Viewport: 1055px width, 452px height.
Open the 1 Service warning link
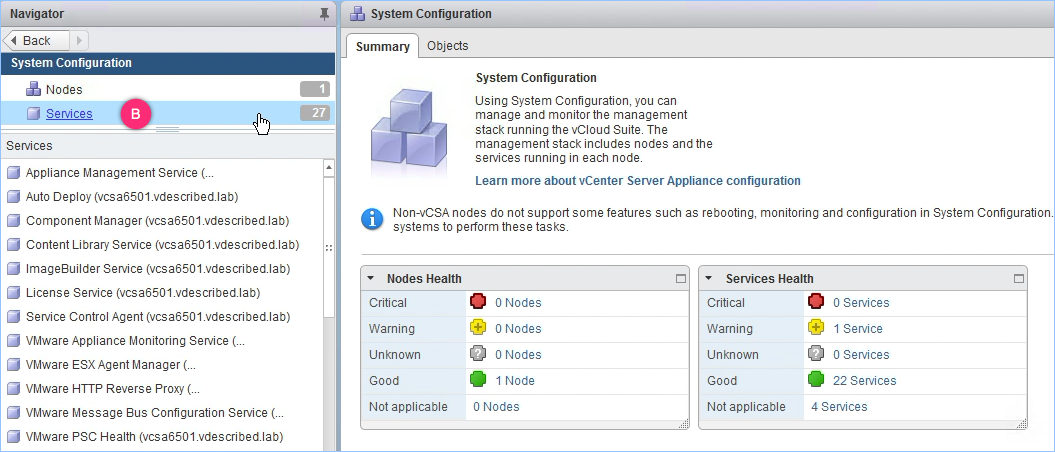tap(858, 329)
